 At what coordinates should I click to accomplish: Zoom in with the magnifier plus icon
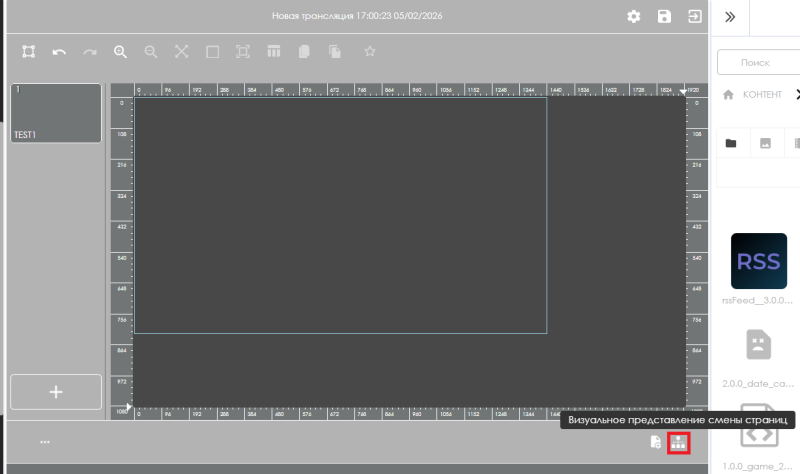coord(120,51)
